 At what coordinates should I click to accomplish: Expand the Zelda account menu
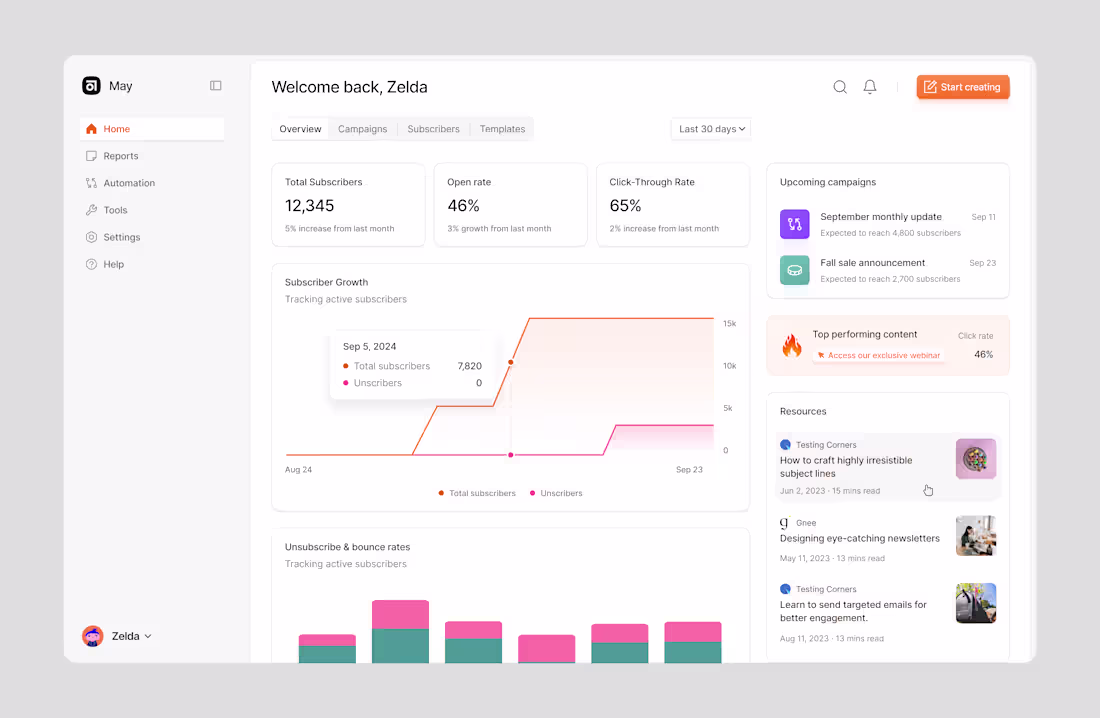tap(117, 636)
